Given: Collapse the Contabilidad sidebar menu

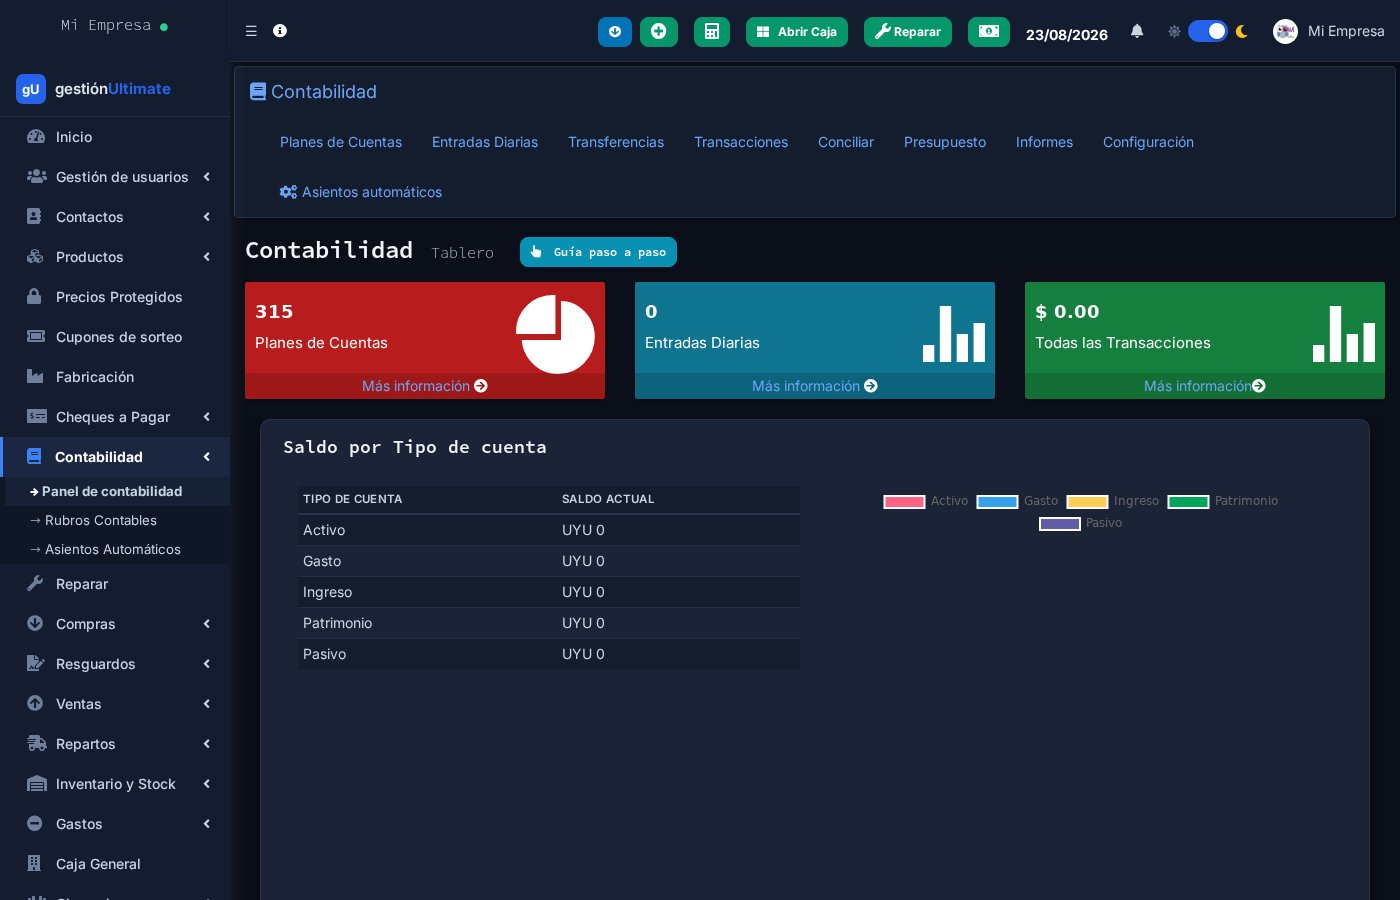Looking at the screenshot, I should 115,457.
